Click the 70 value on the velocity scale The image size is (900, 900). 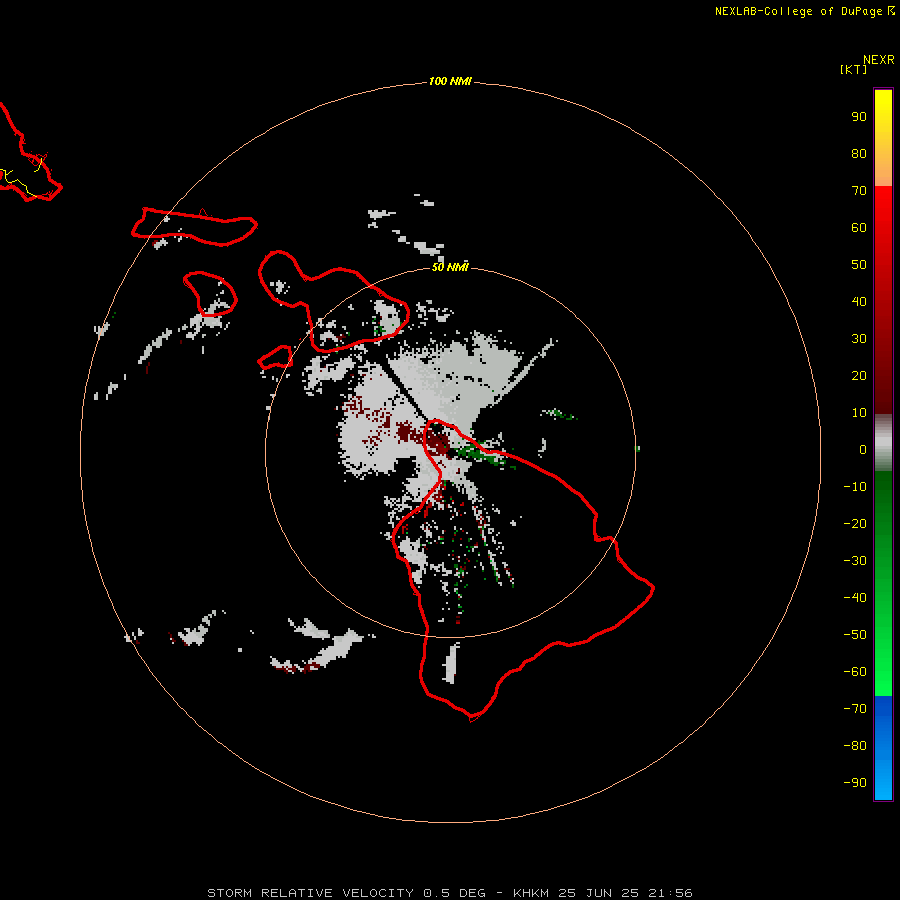coord(859,191)
